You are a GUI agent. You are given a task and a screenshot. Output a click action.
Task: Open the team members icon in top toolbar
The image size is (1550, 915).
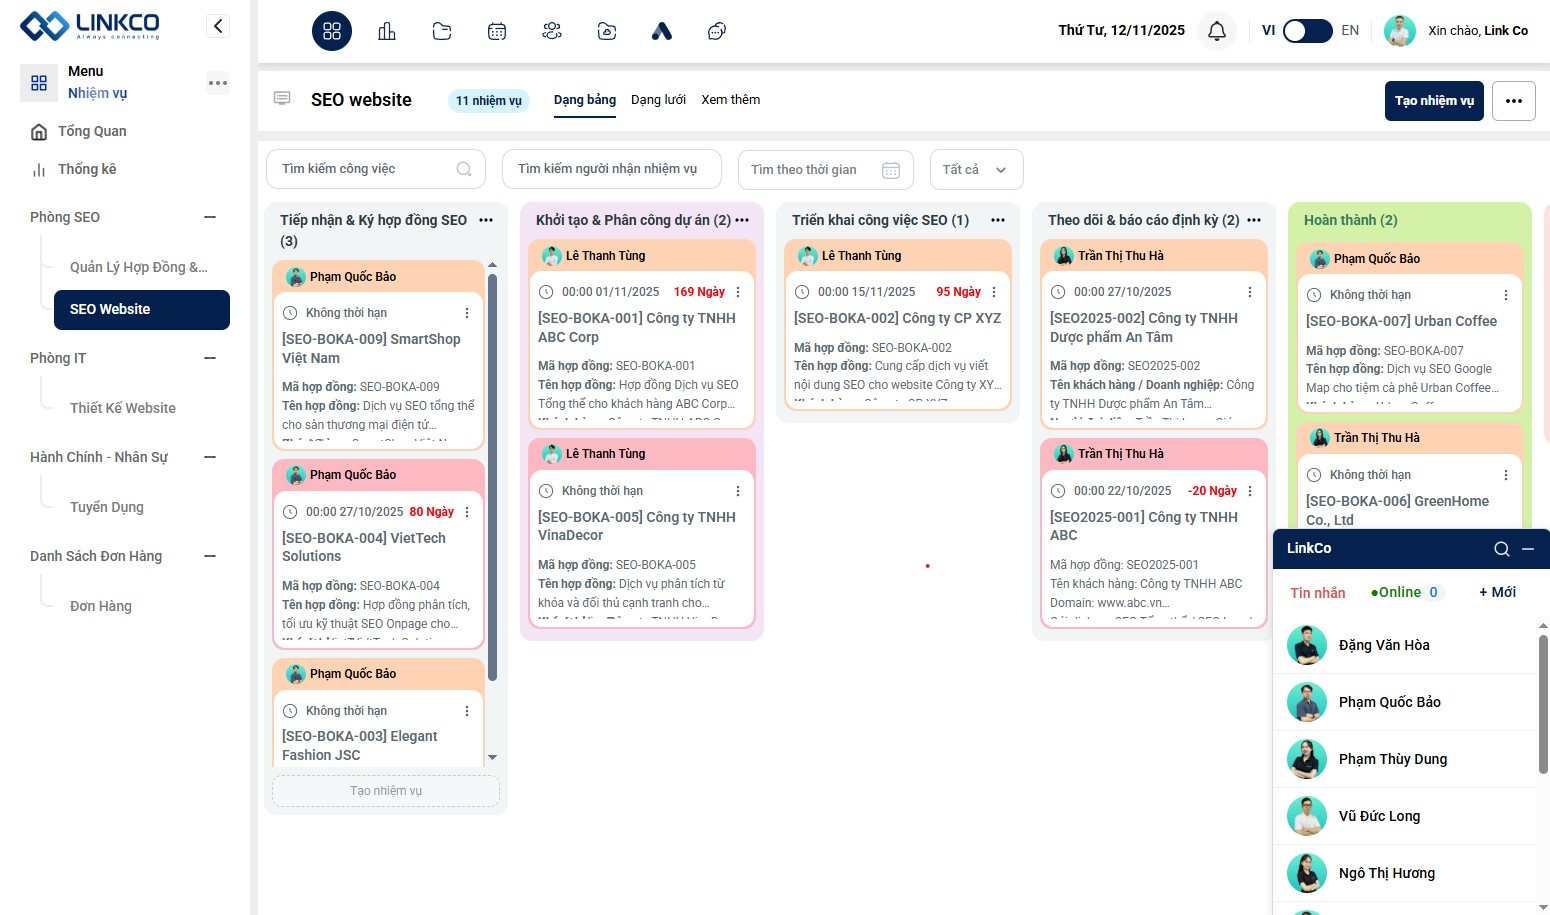pos(552,31)
